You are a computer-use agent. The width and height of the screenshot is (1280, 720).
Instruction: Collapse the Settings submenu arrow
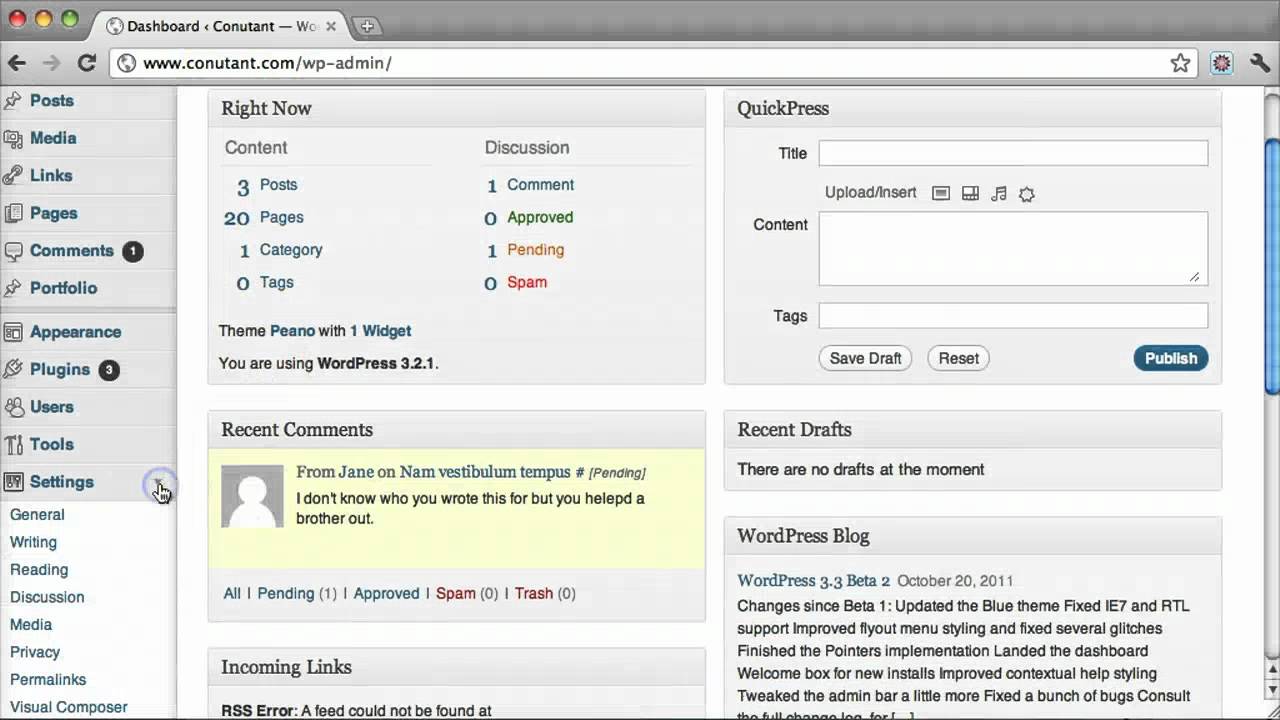[x=159, y=485]
